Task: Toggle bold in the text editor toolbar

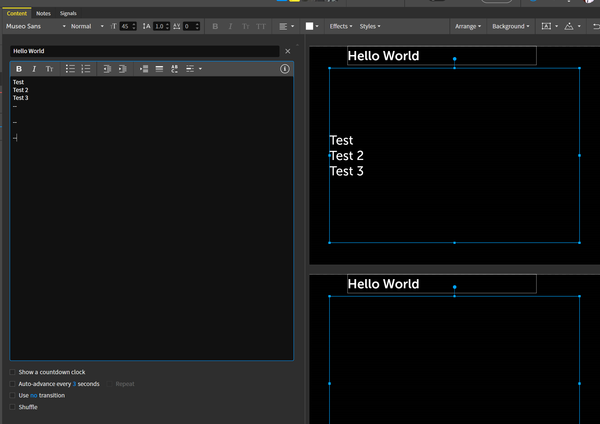Action: coord(19,69)
